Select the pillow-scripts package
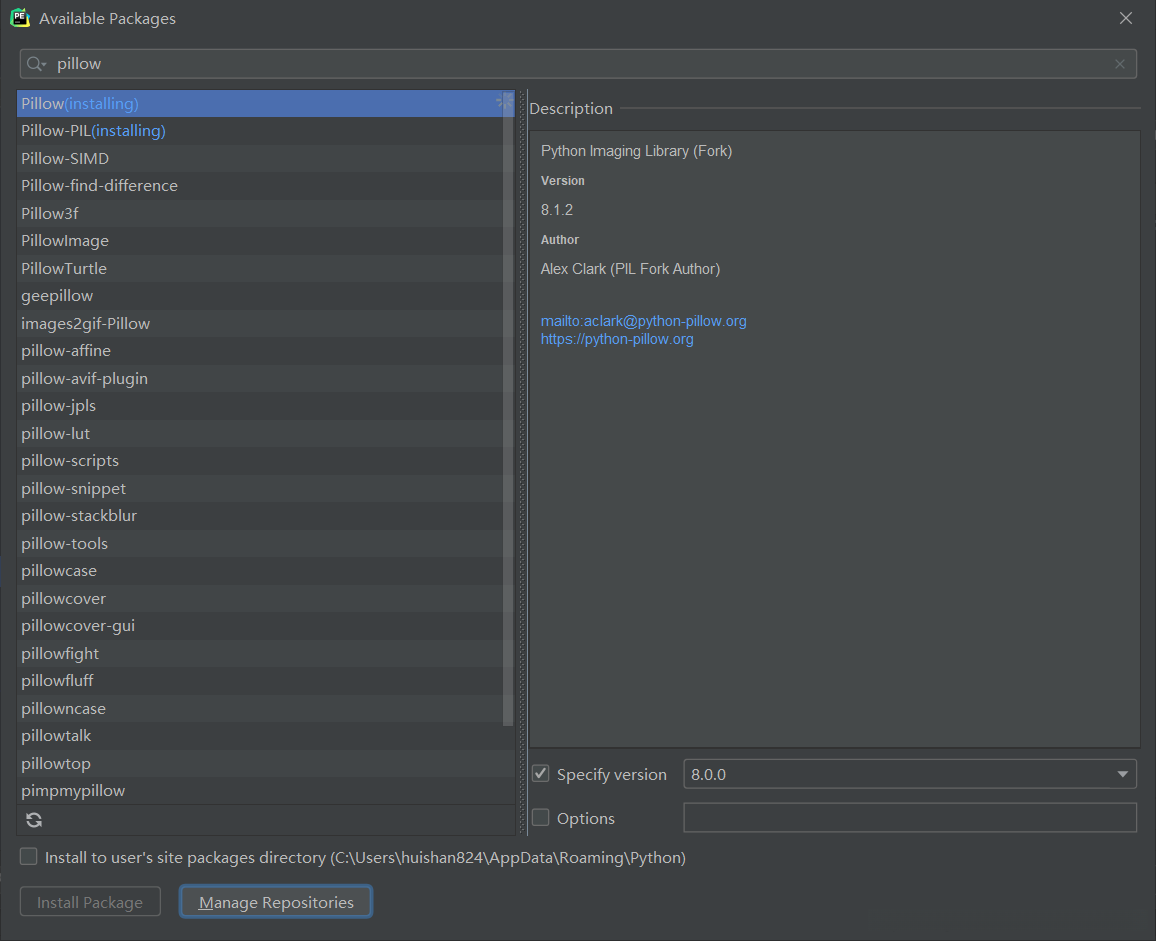 click(x=265, y=461)
